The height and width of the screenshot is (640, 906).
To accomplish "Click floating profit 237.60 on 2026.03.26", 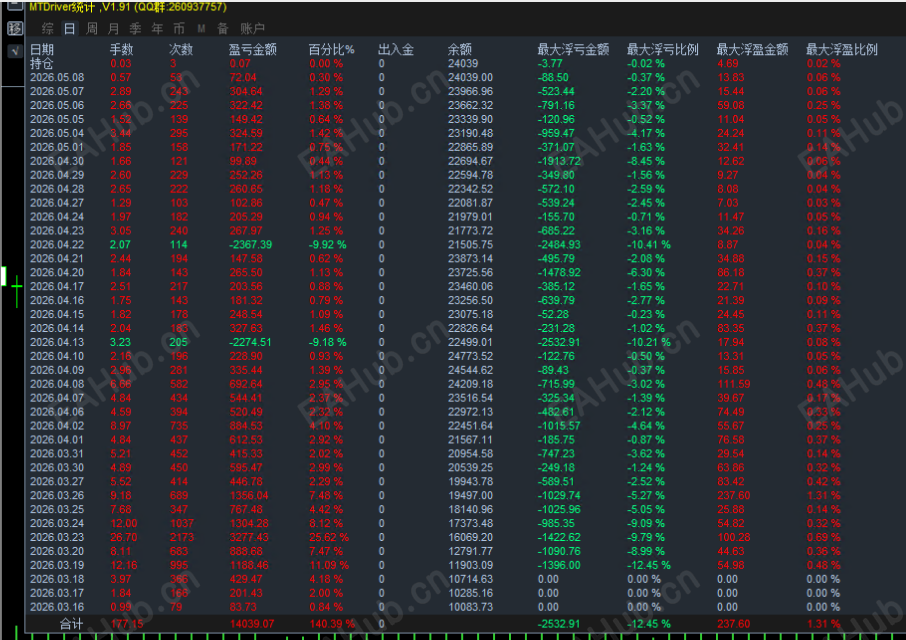I will [x=734, y=496].
